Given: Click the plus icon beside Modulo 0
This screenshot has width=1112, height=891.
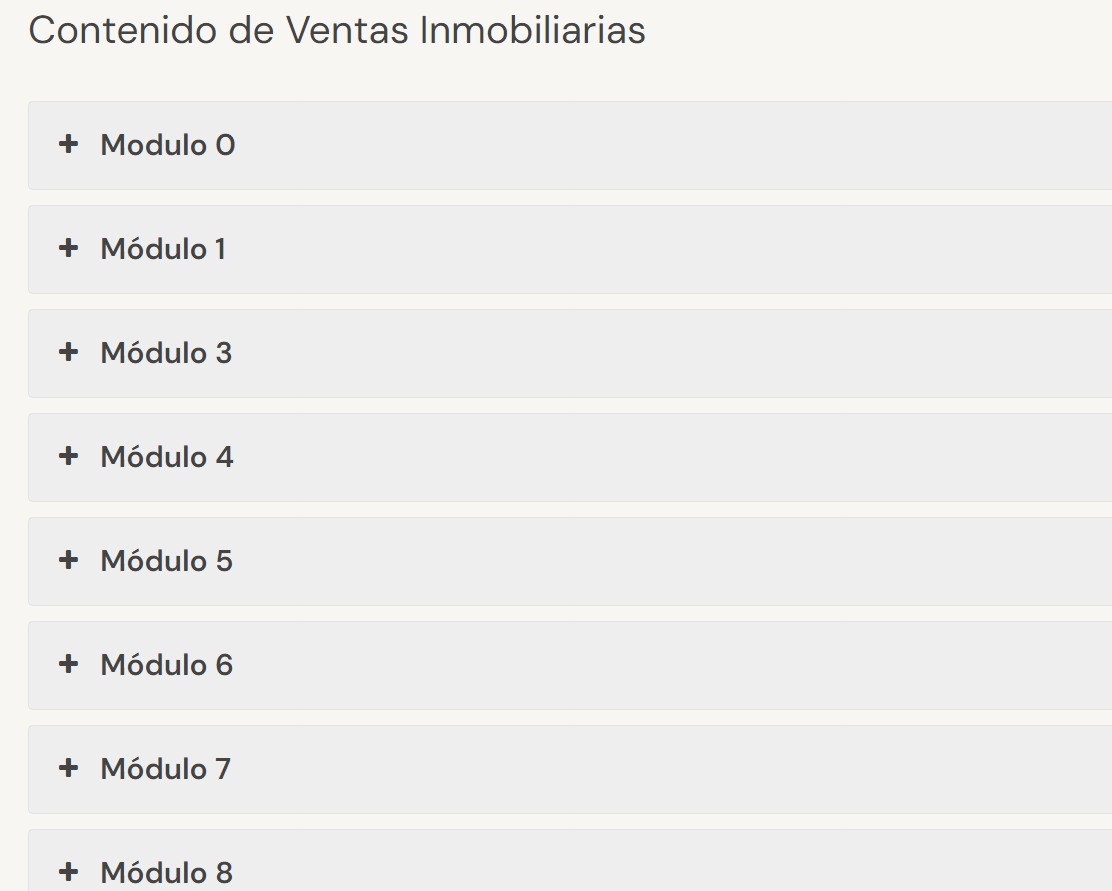Looking at the screenshot, I should click(68, 145).
